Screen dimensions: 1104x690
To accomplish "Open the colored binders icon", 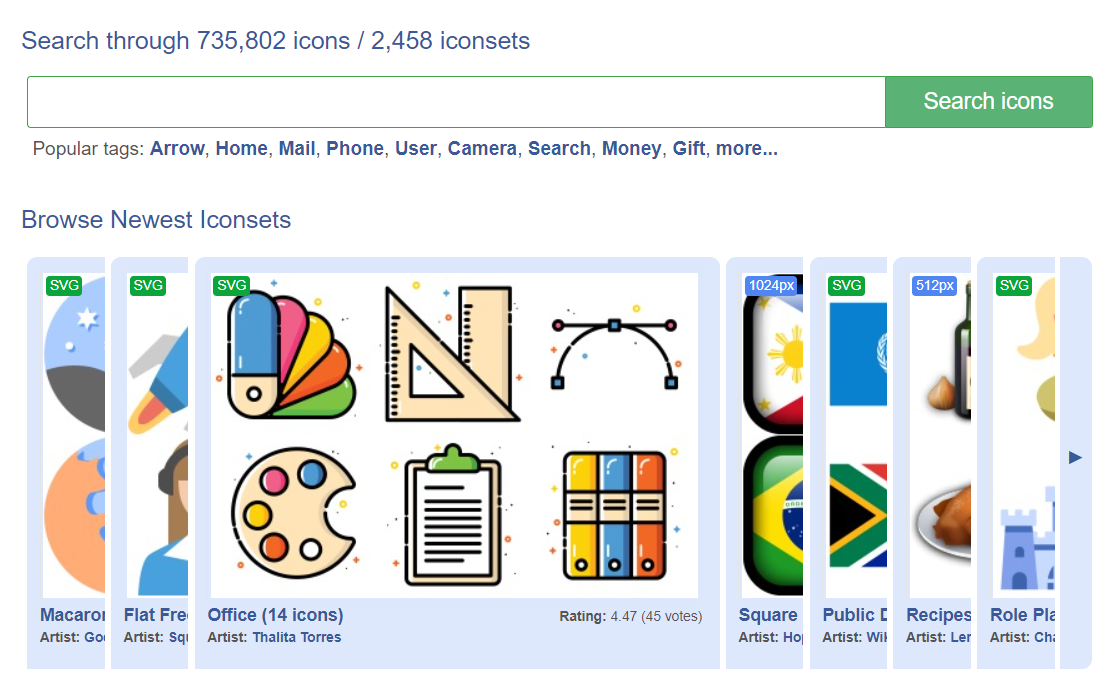I will (x=613, y=515).
